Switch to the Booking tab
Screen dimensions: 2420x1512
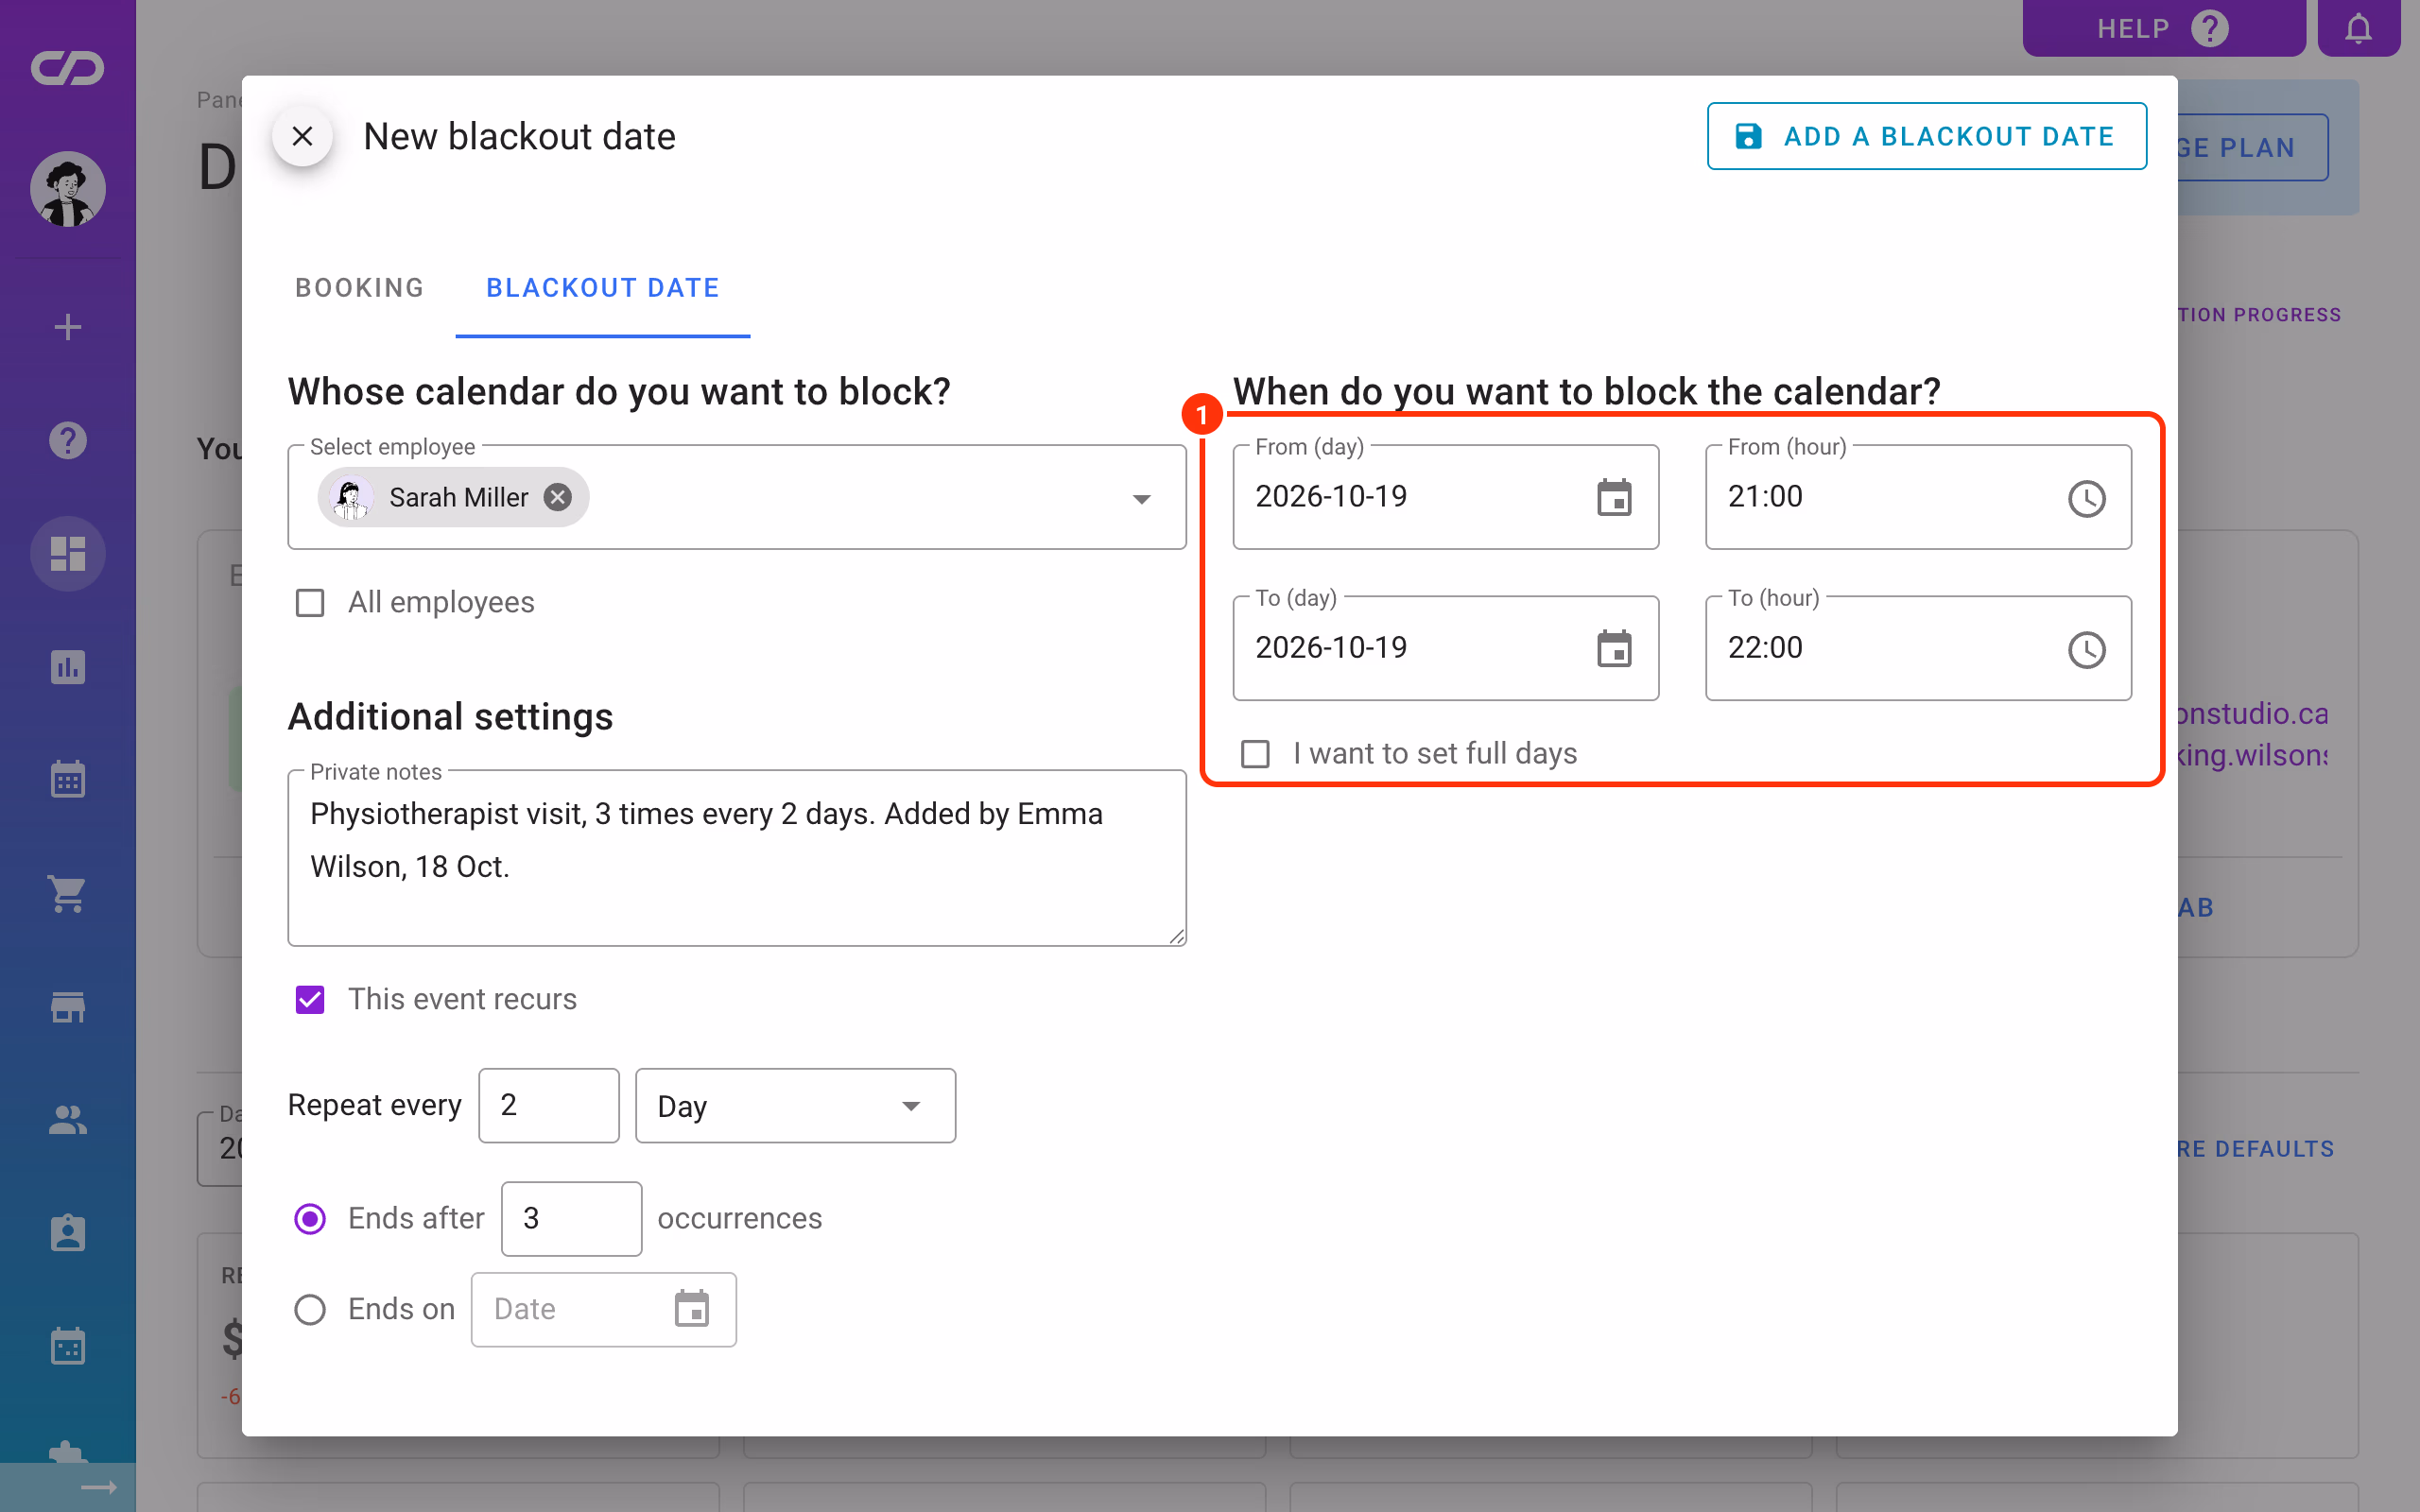pyautogui.click(x=359, y=288)
